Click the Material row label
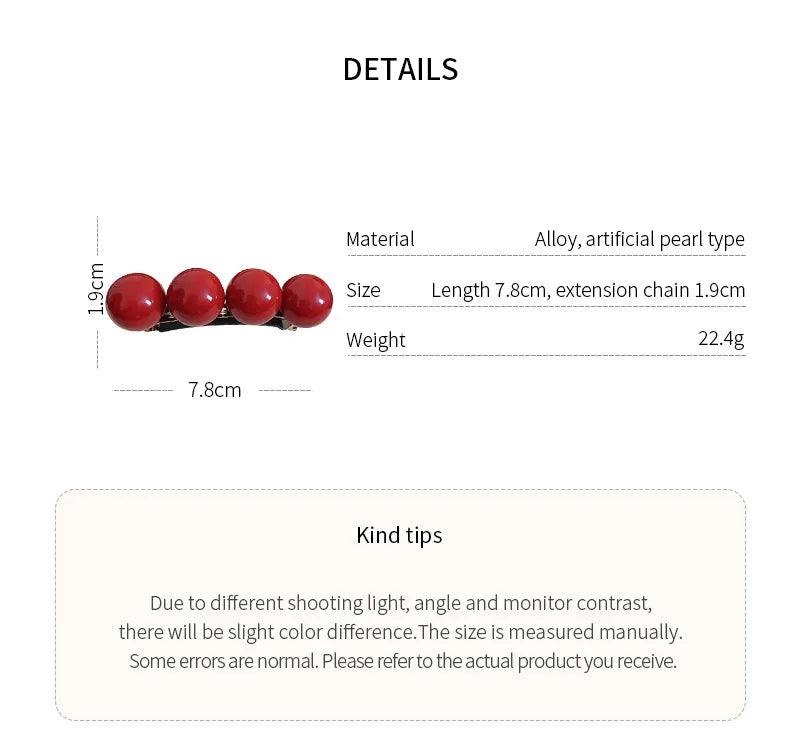The height and width of the screenshot is (756, 800). pos(380,239)
